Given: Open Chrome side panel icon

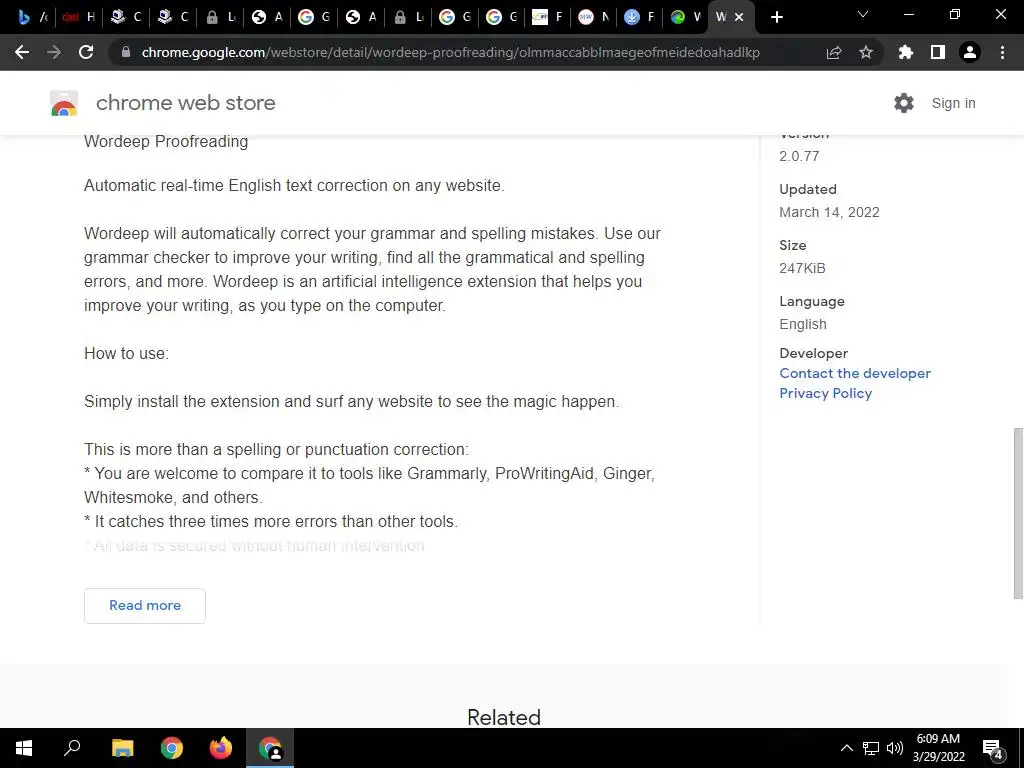Looking at the screenshot, I should coord(938,52).
